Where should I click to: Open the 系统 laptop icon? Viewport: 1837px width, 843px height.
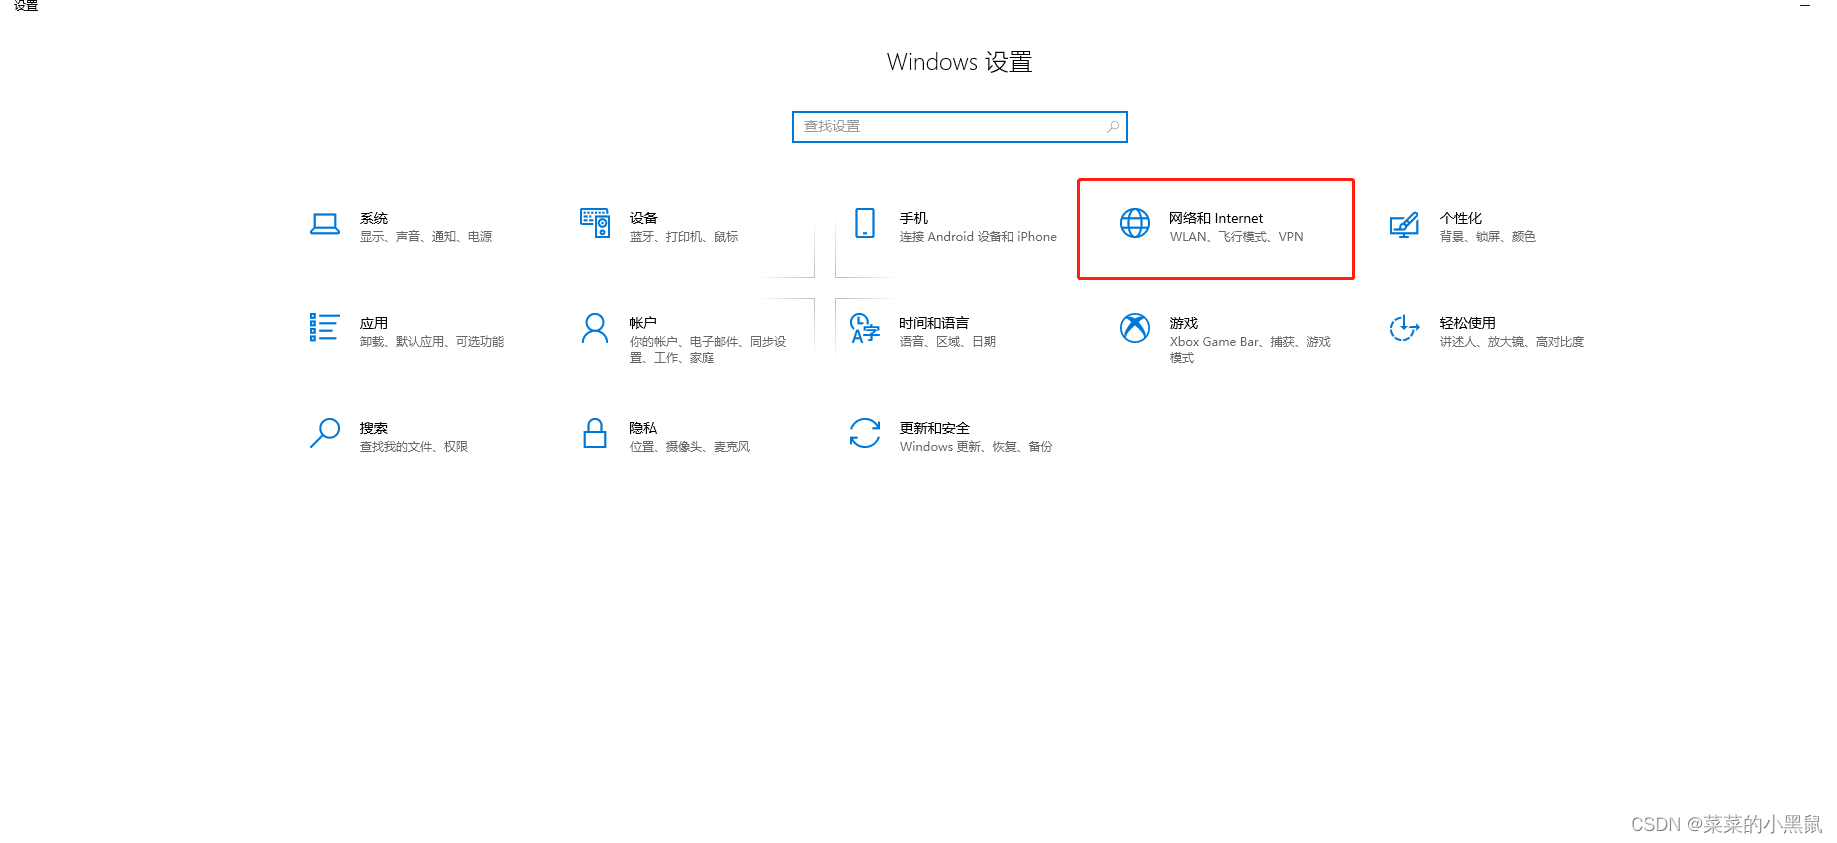click(324, 224)
